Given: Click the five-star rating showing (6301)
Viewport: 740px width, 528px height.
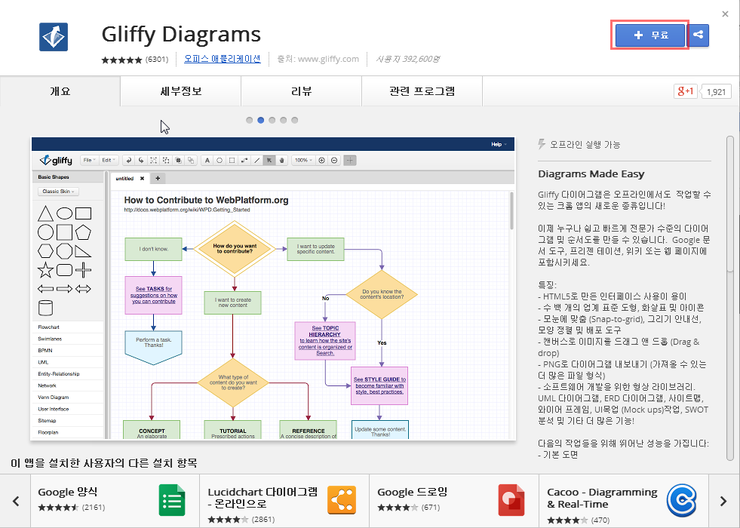Looking at the screenshot, I should click(135, 59).
